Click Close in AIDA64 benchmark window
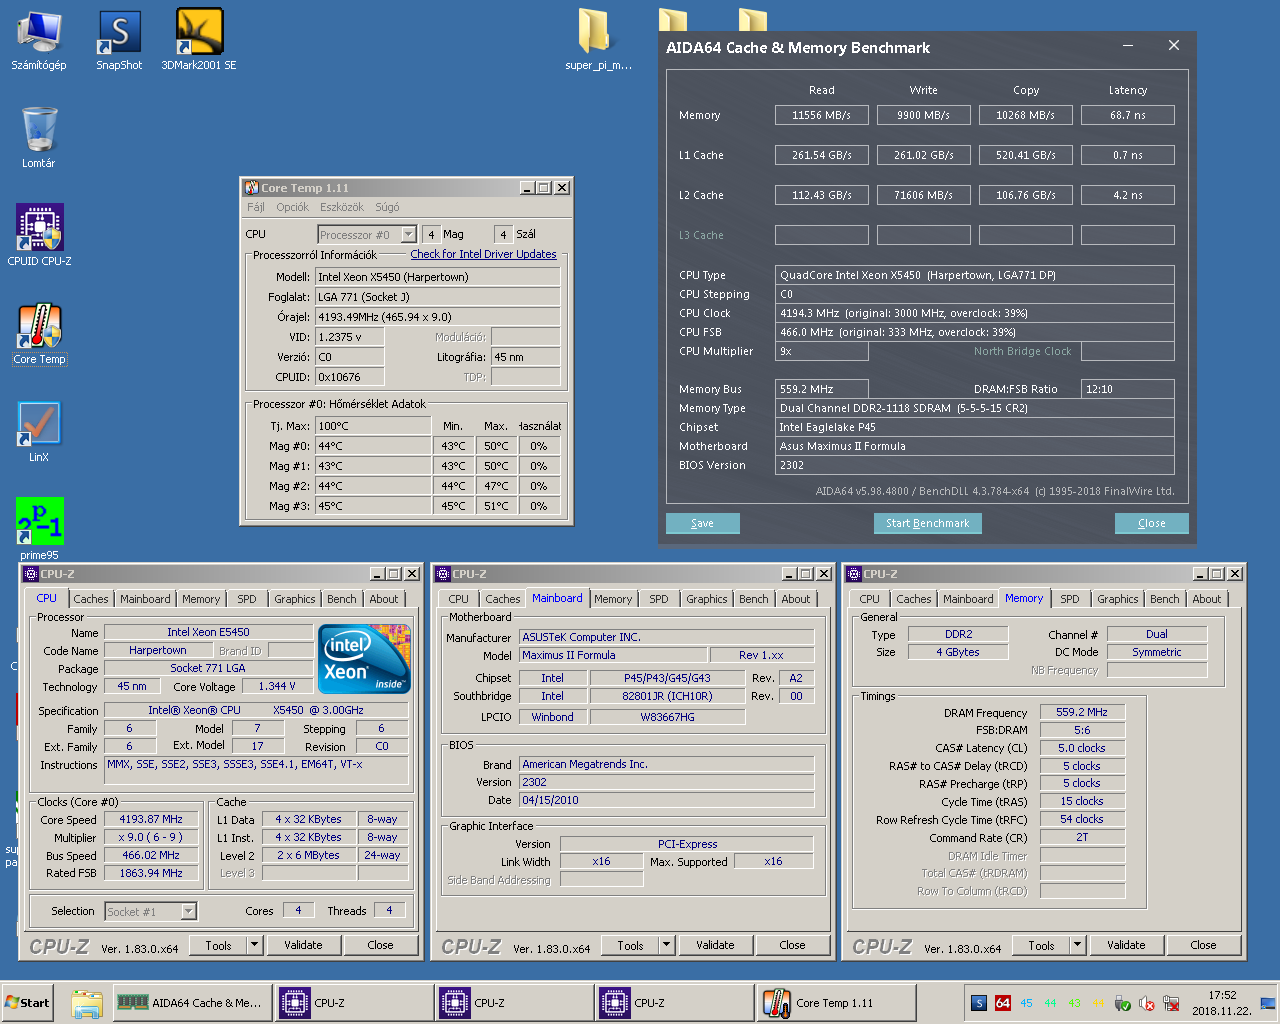 pyautogui.click(x=1152, y=523)
